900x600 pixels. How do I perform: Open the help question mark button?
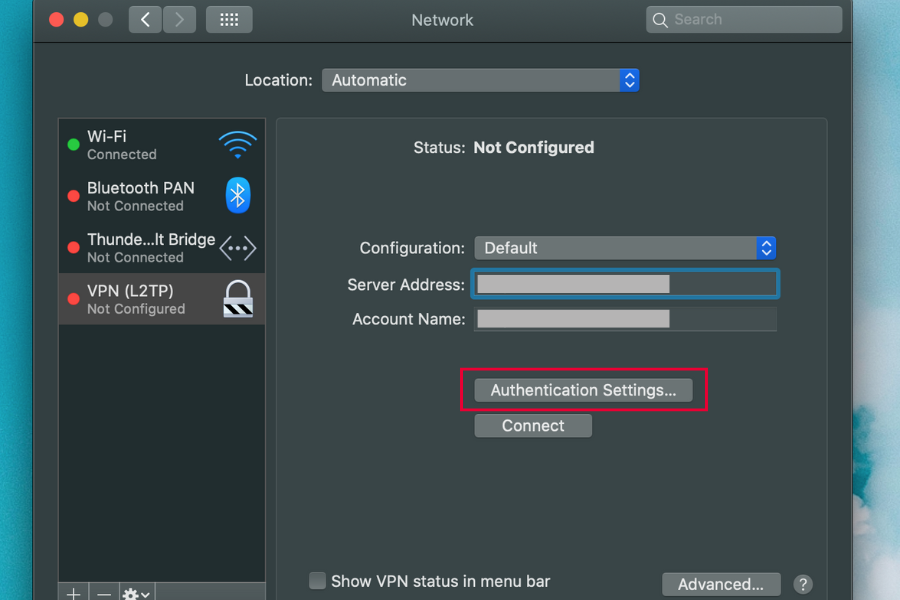tap(802, 585)
